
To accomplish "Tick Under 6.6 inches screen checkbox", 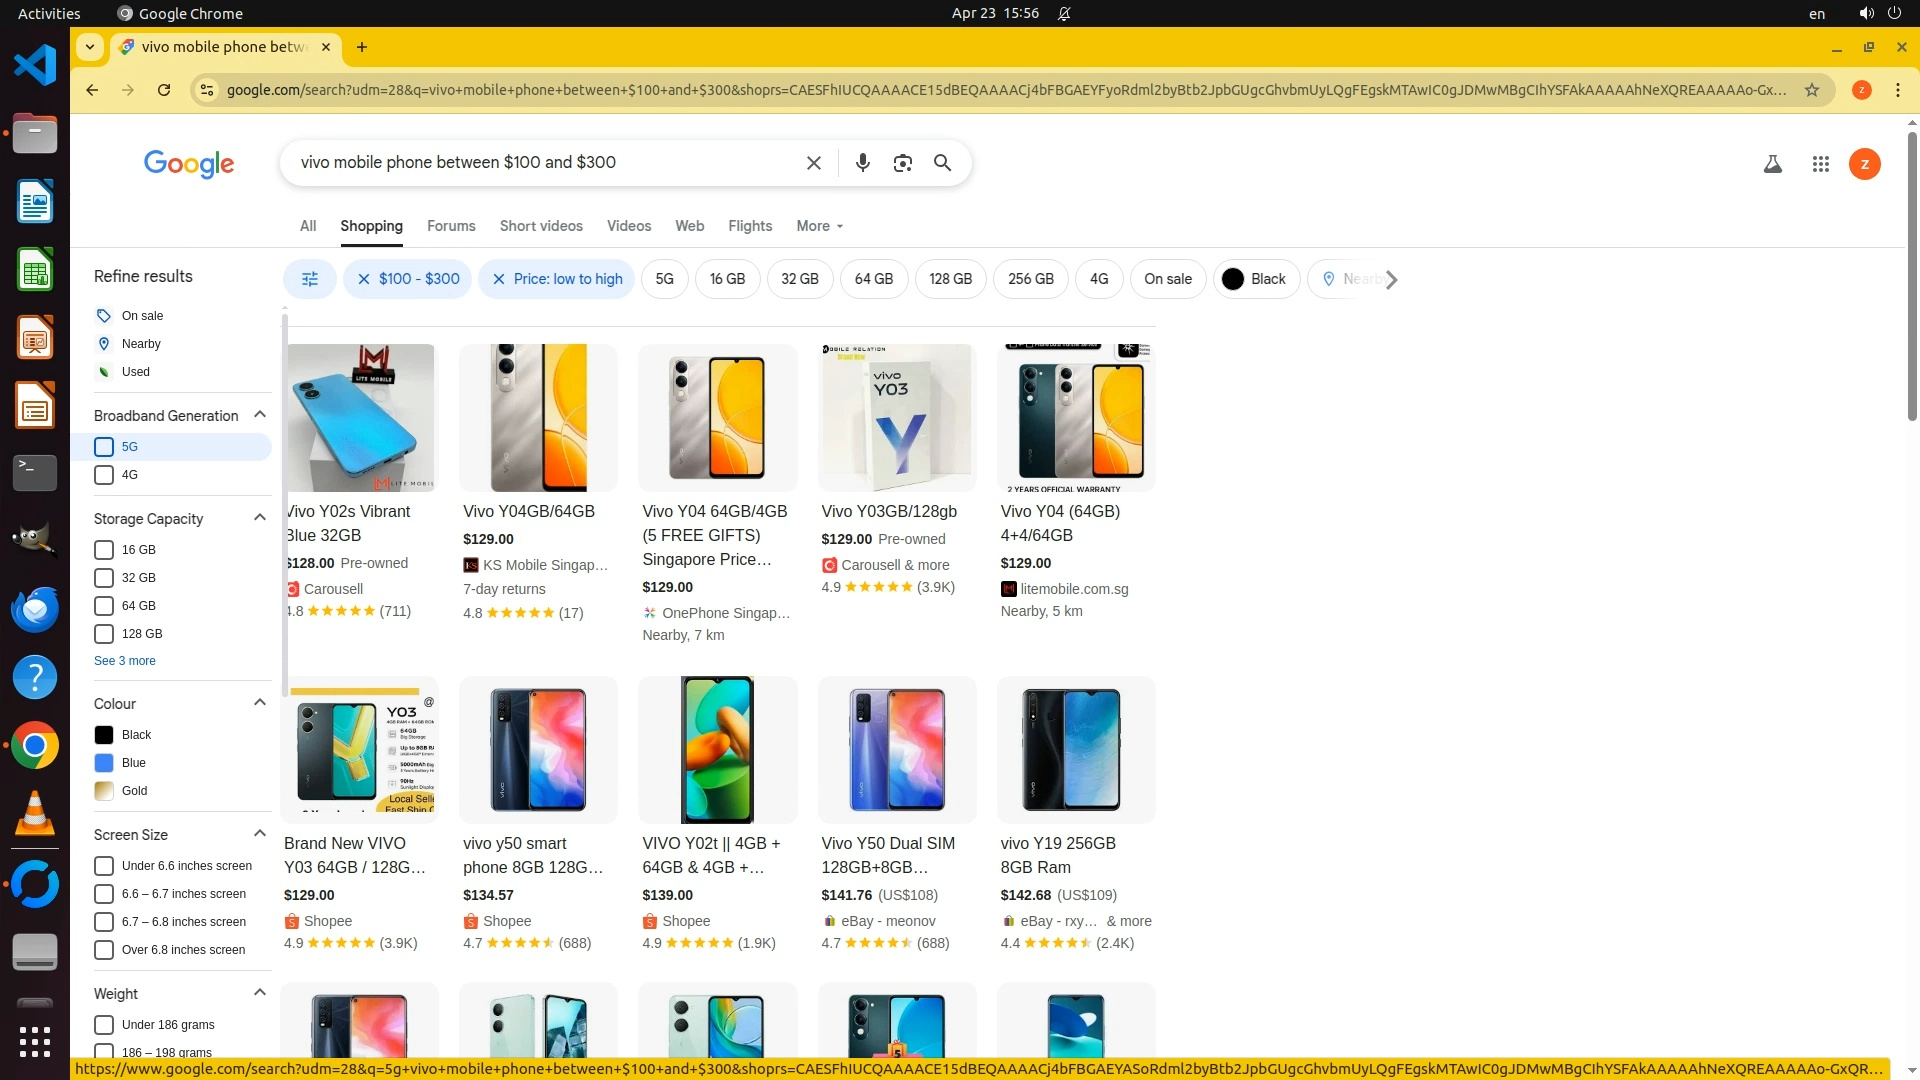I will click(x=104, y=866).
